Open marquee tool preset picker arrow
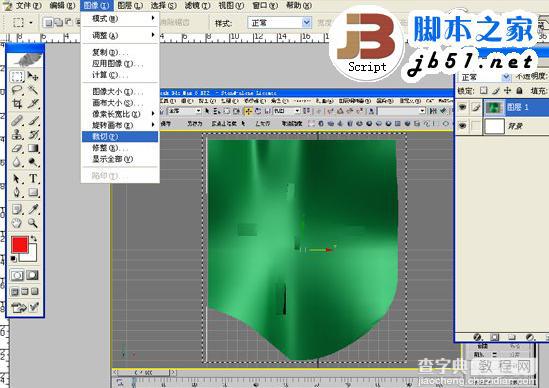Image resolution: width=549 pixels, height=388 pixels. coord(31,23)
